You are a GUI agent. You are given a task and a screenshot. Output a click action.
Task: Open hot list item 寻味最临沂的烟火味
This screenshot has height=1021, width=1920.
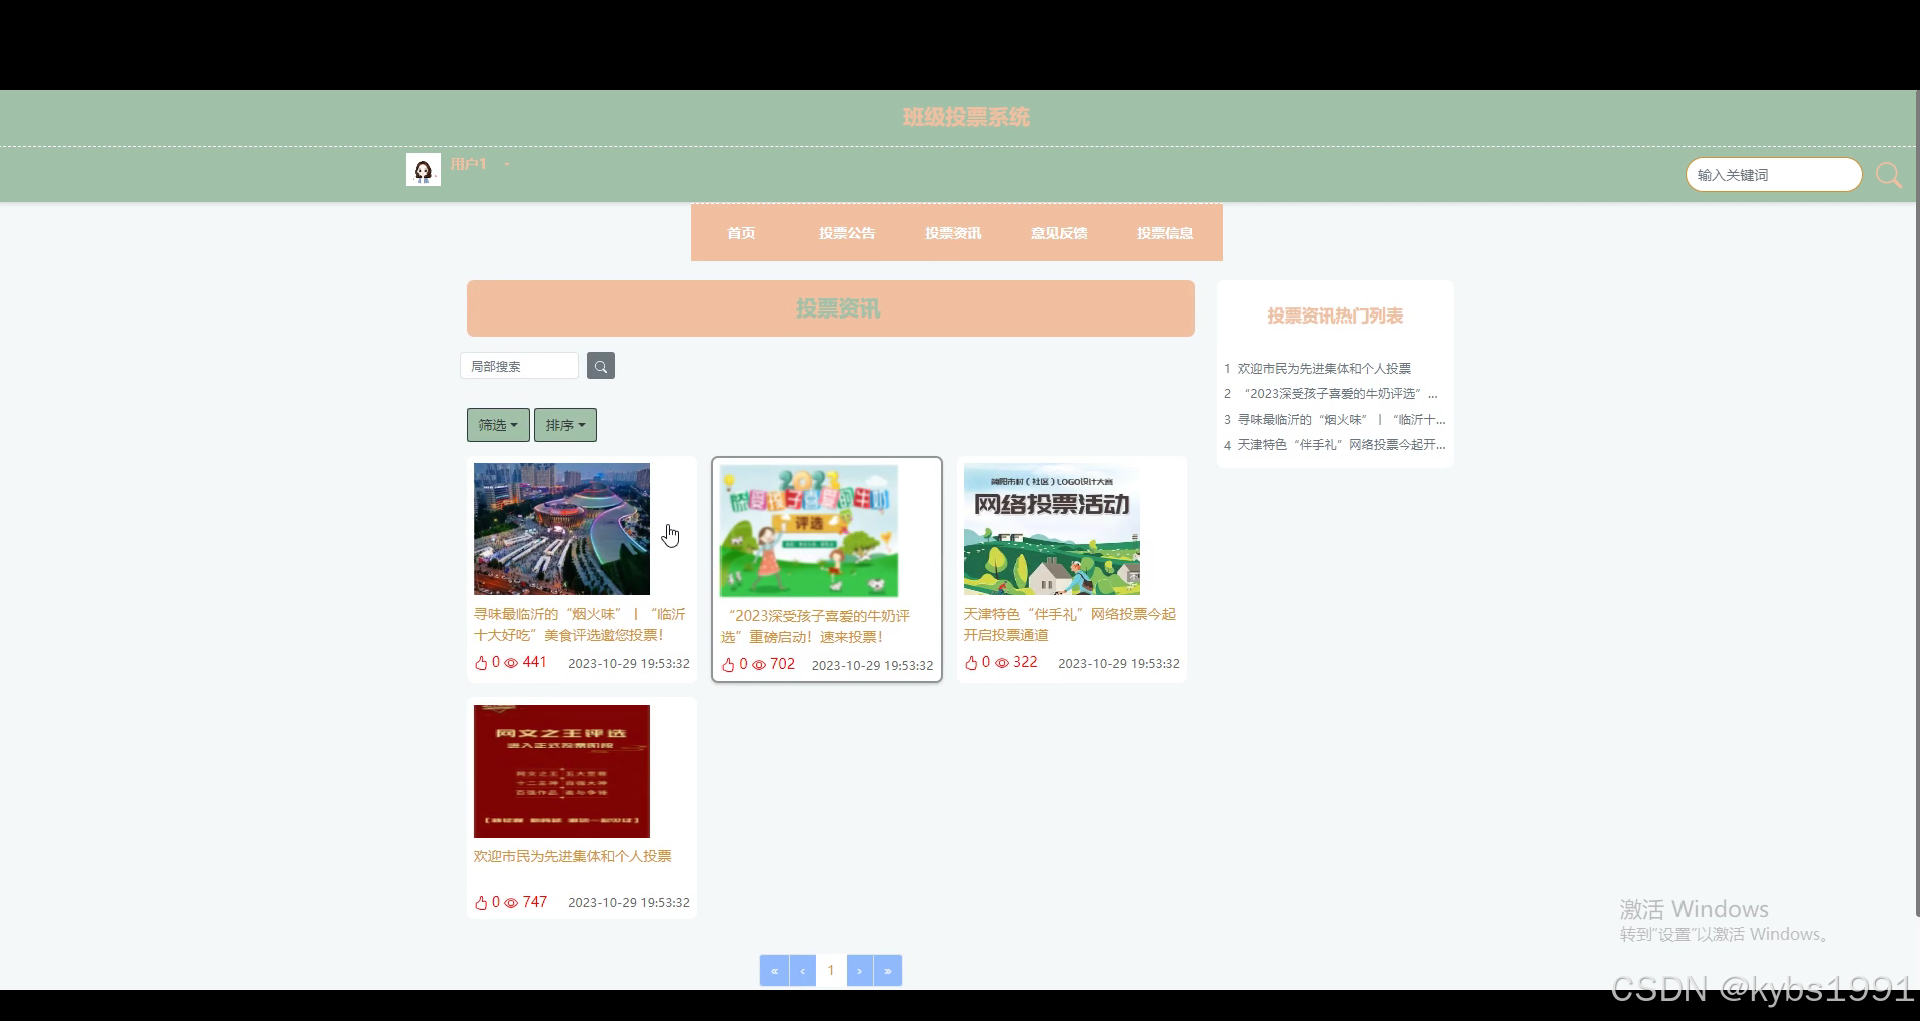(x=1341, y=420)
